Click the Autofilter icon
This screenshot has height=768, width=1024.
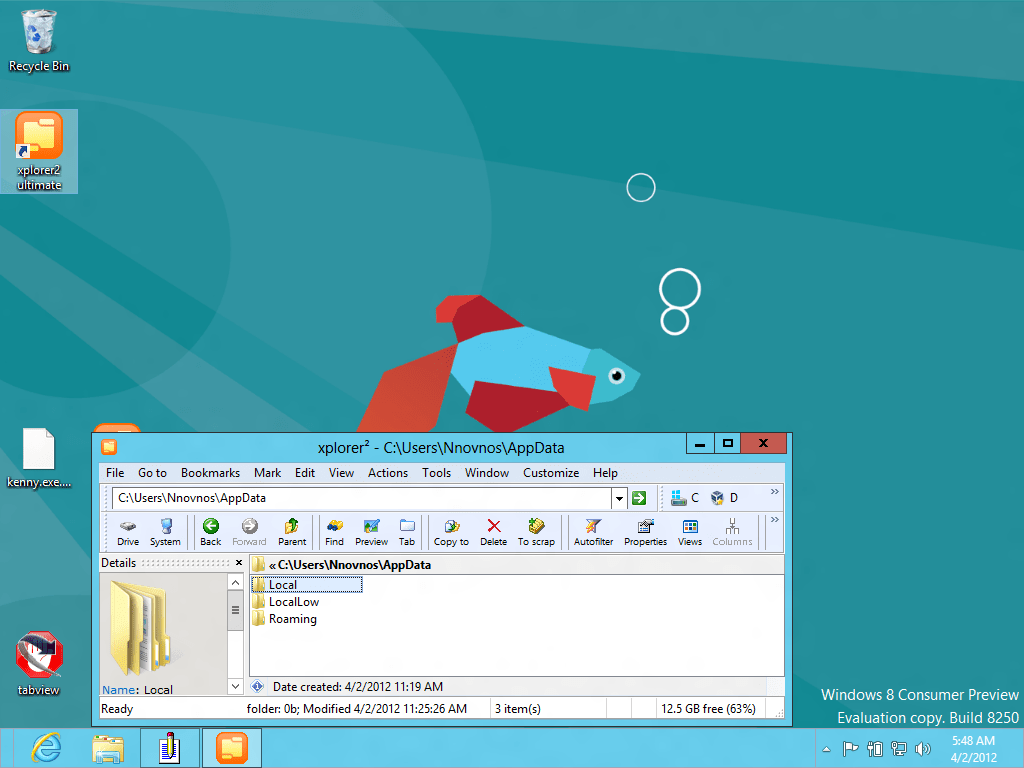point(594,532)
